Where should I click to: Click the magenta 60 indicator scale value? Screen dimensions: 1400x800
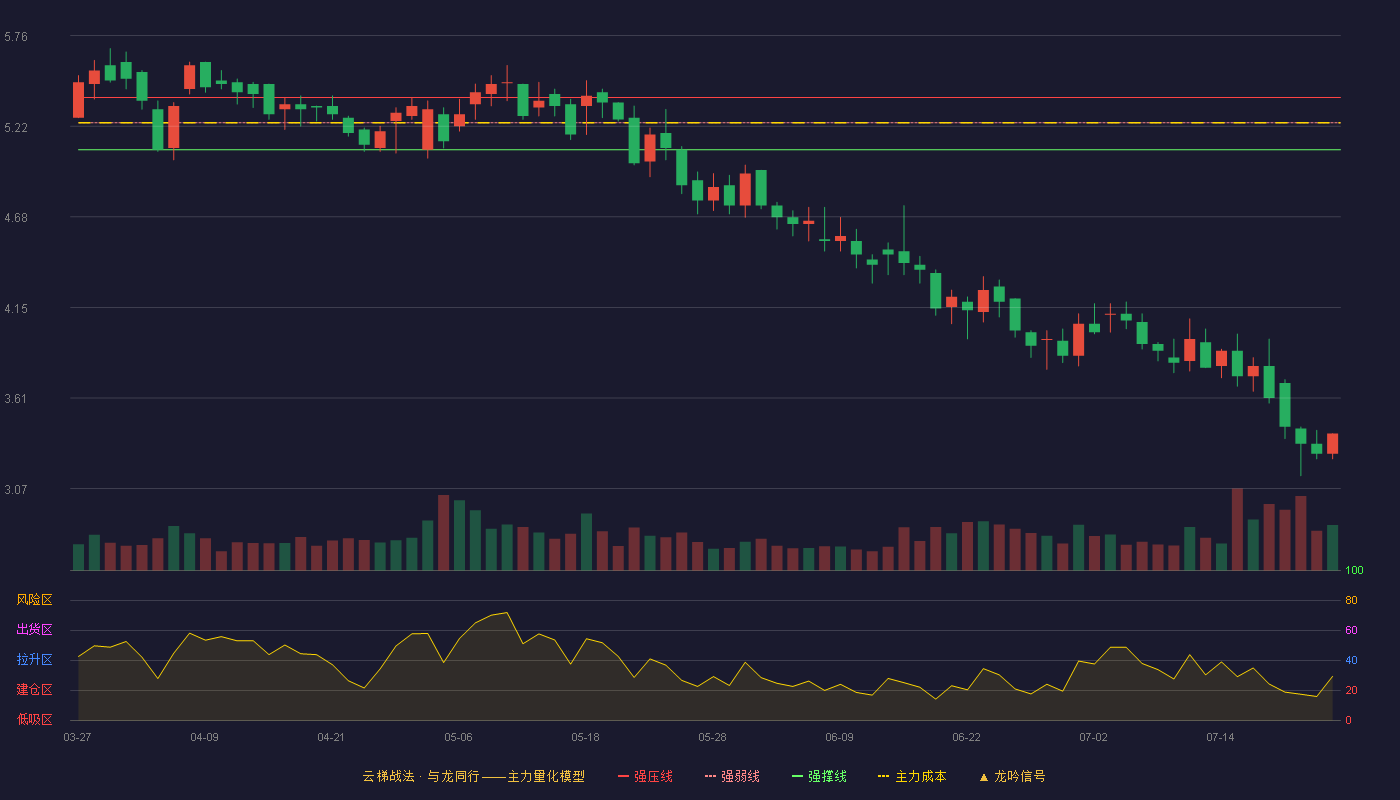click(1351, 630)
